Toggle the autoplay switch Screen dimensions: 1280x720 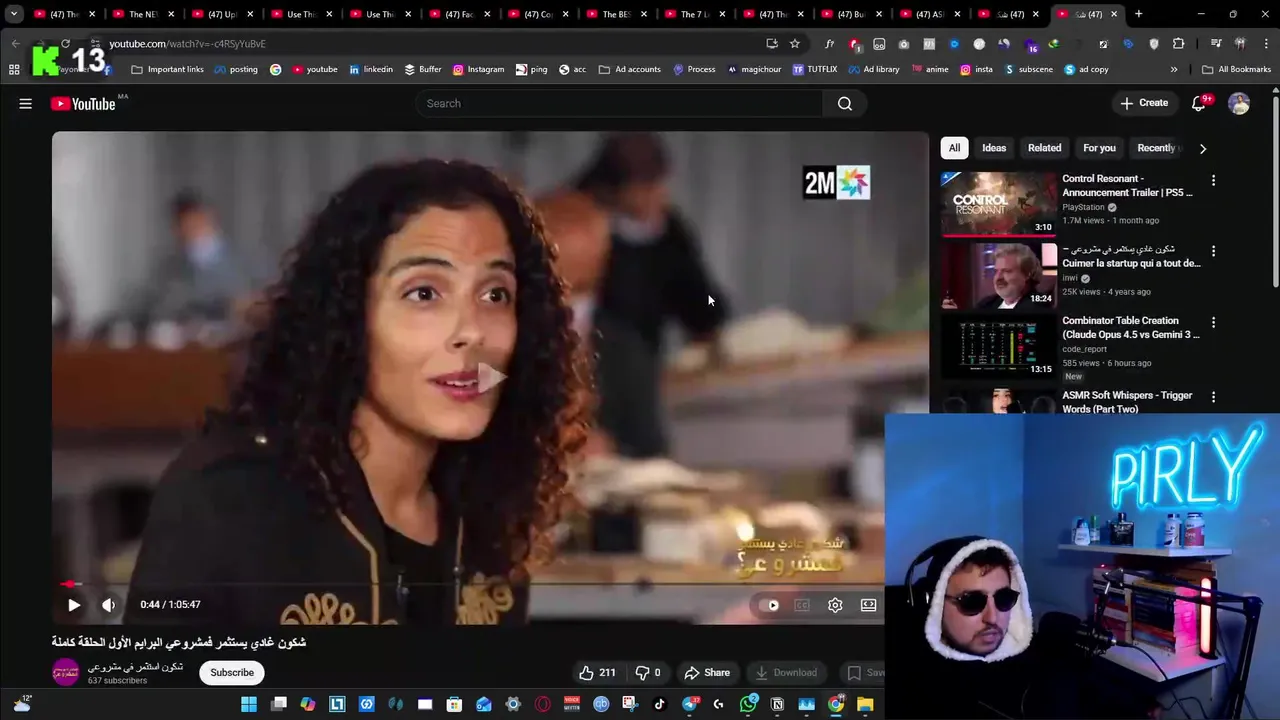click(x=769, y=605)
